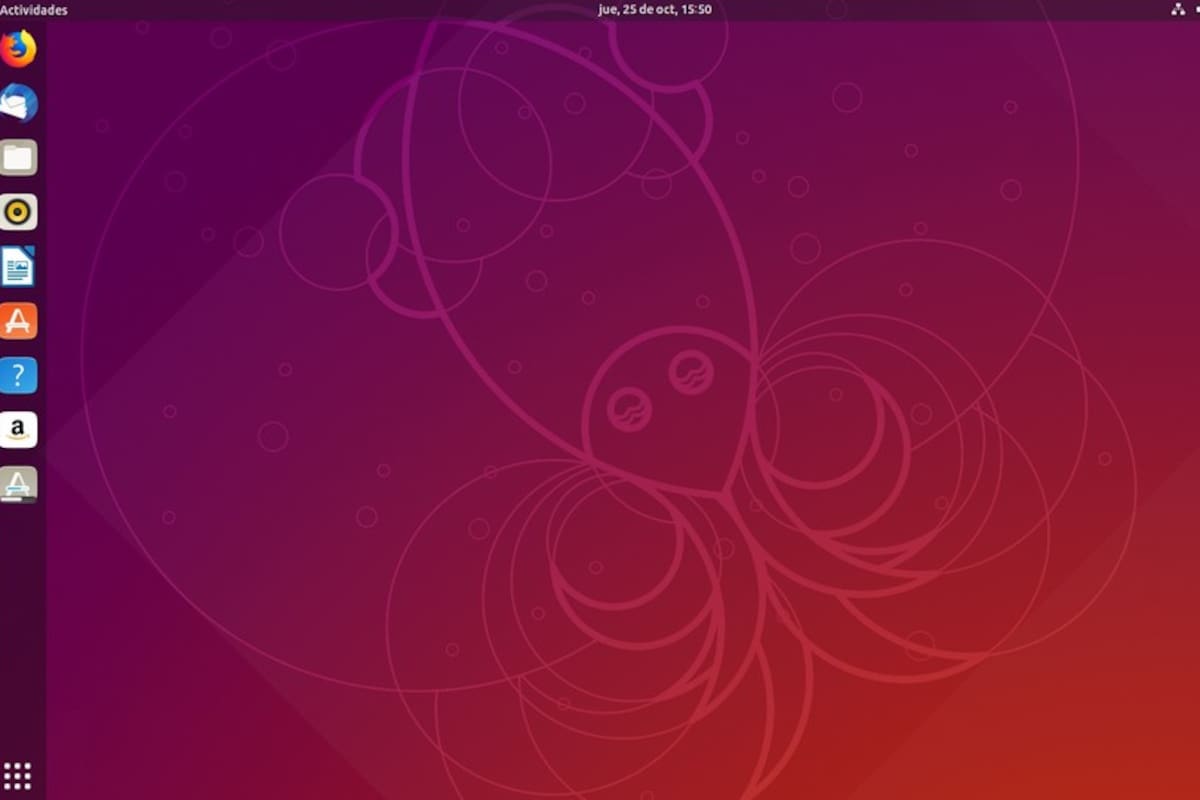Click Actividades to begin an app search
The width and height of the screenshot is (1200, 800).
[x=34, y=9]
